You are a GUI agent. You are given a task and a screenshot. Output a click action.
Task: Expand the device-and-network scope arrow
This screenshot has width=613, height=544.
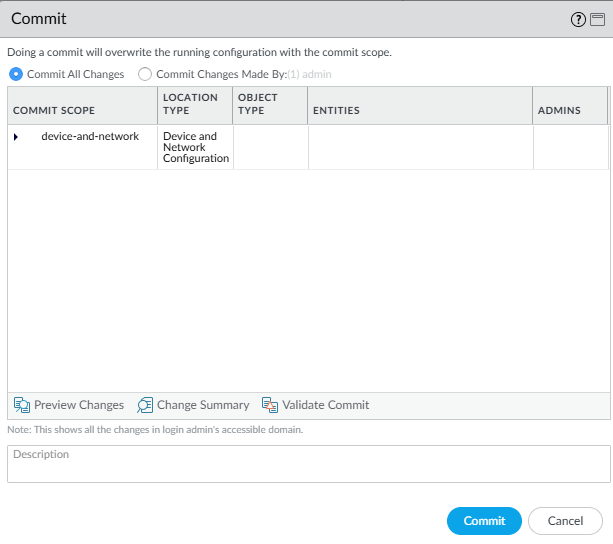pos(16,136)
